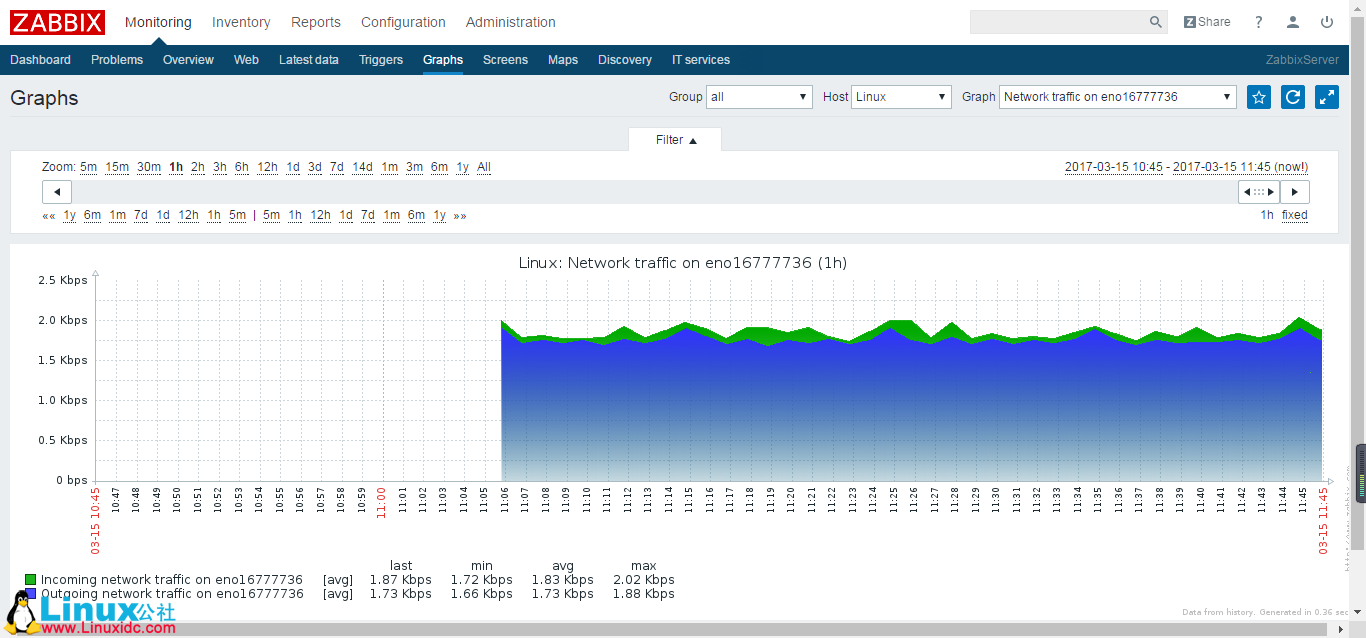
Task: Click the search magnifier icon
Action: pyautogui.click(x=1155, y=21)
